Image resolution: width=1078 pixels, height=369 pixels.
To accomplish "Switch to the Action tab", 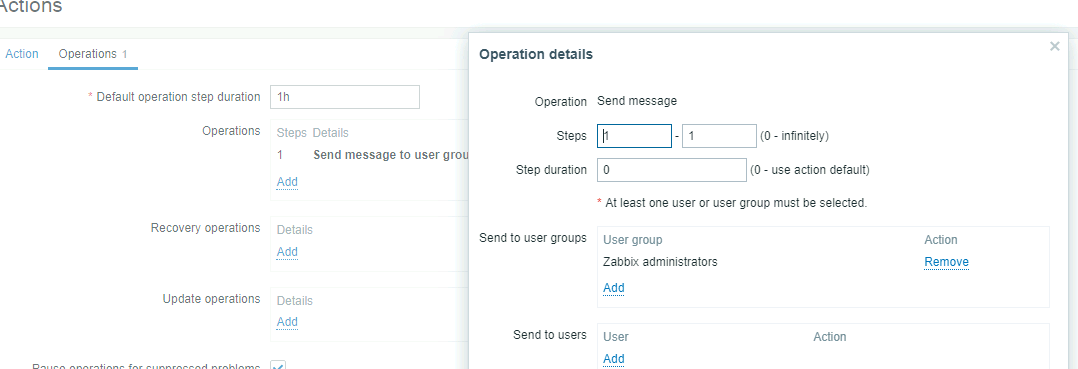I will point(22,54).
